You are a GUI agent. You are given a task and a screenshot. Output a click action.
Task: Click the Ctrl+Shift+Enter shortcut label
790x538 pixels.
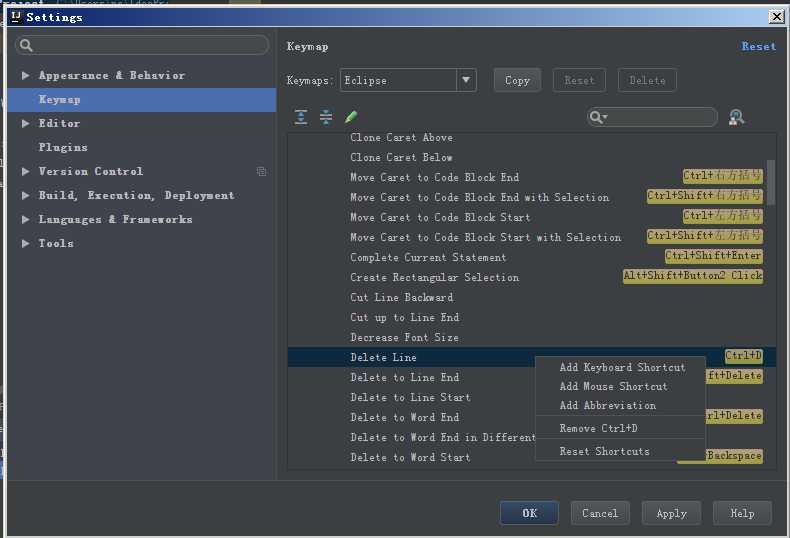point(713,256)
